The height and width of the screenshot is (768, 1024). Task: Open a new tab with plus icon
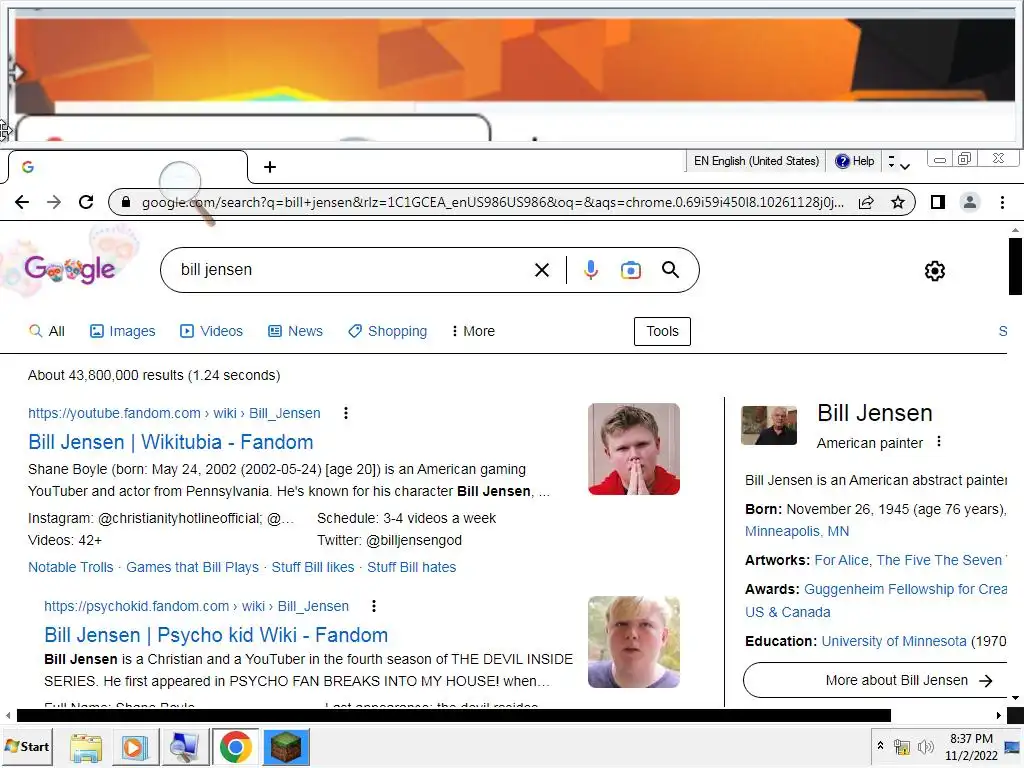coord(270,167)
